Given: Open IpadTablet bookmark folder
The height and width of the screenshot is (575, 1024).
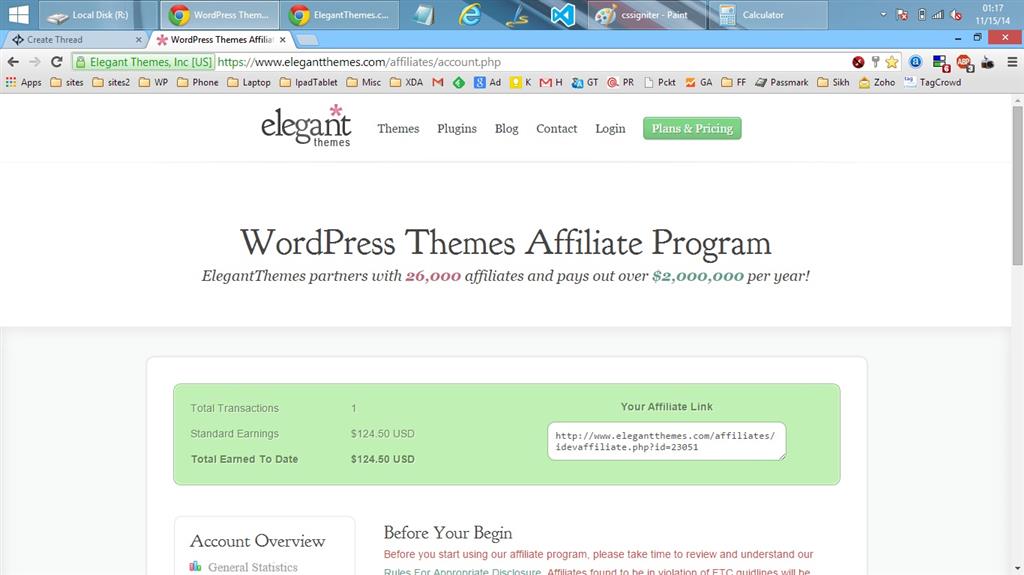Looking at the screenshot, I should [308, 82].
